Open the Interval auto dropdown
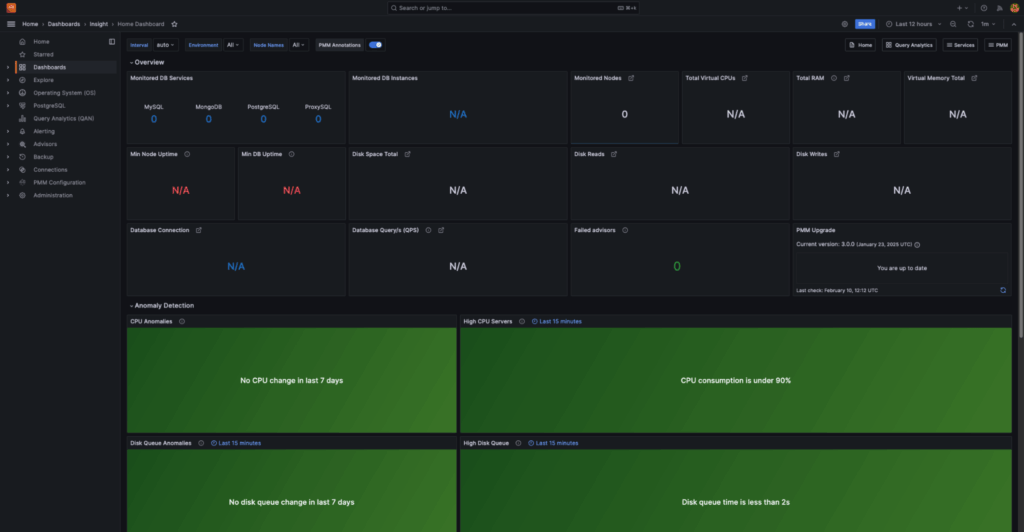Screen dimensions: 1024x532 click(x=165, y=45)
